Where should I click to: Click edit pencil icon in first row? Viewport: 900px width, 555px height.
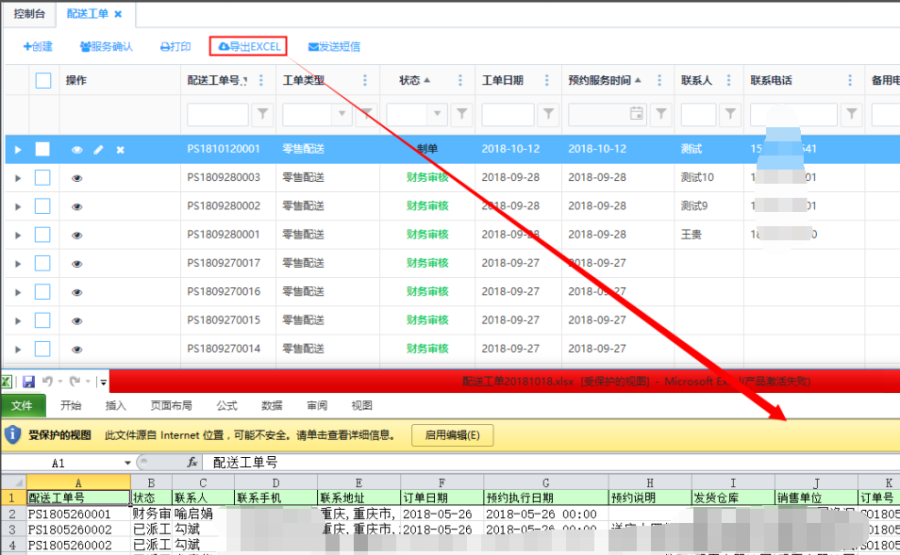pos(98,150)
